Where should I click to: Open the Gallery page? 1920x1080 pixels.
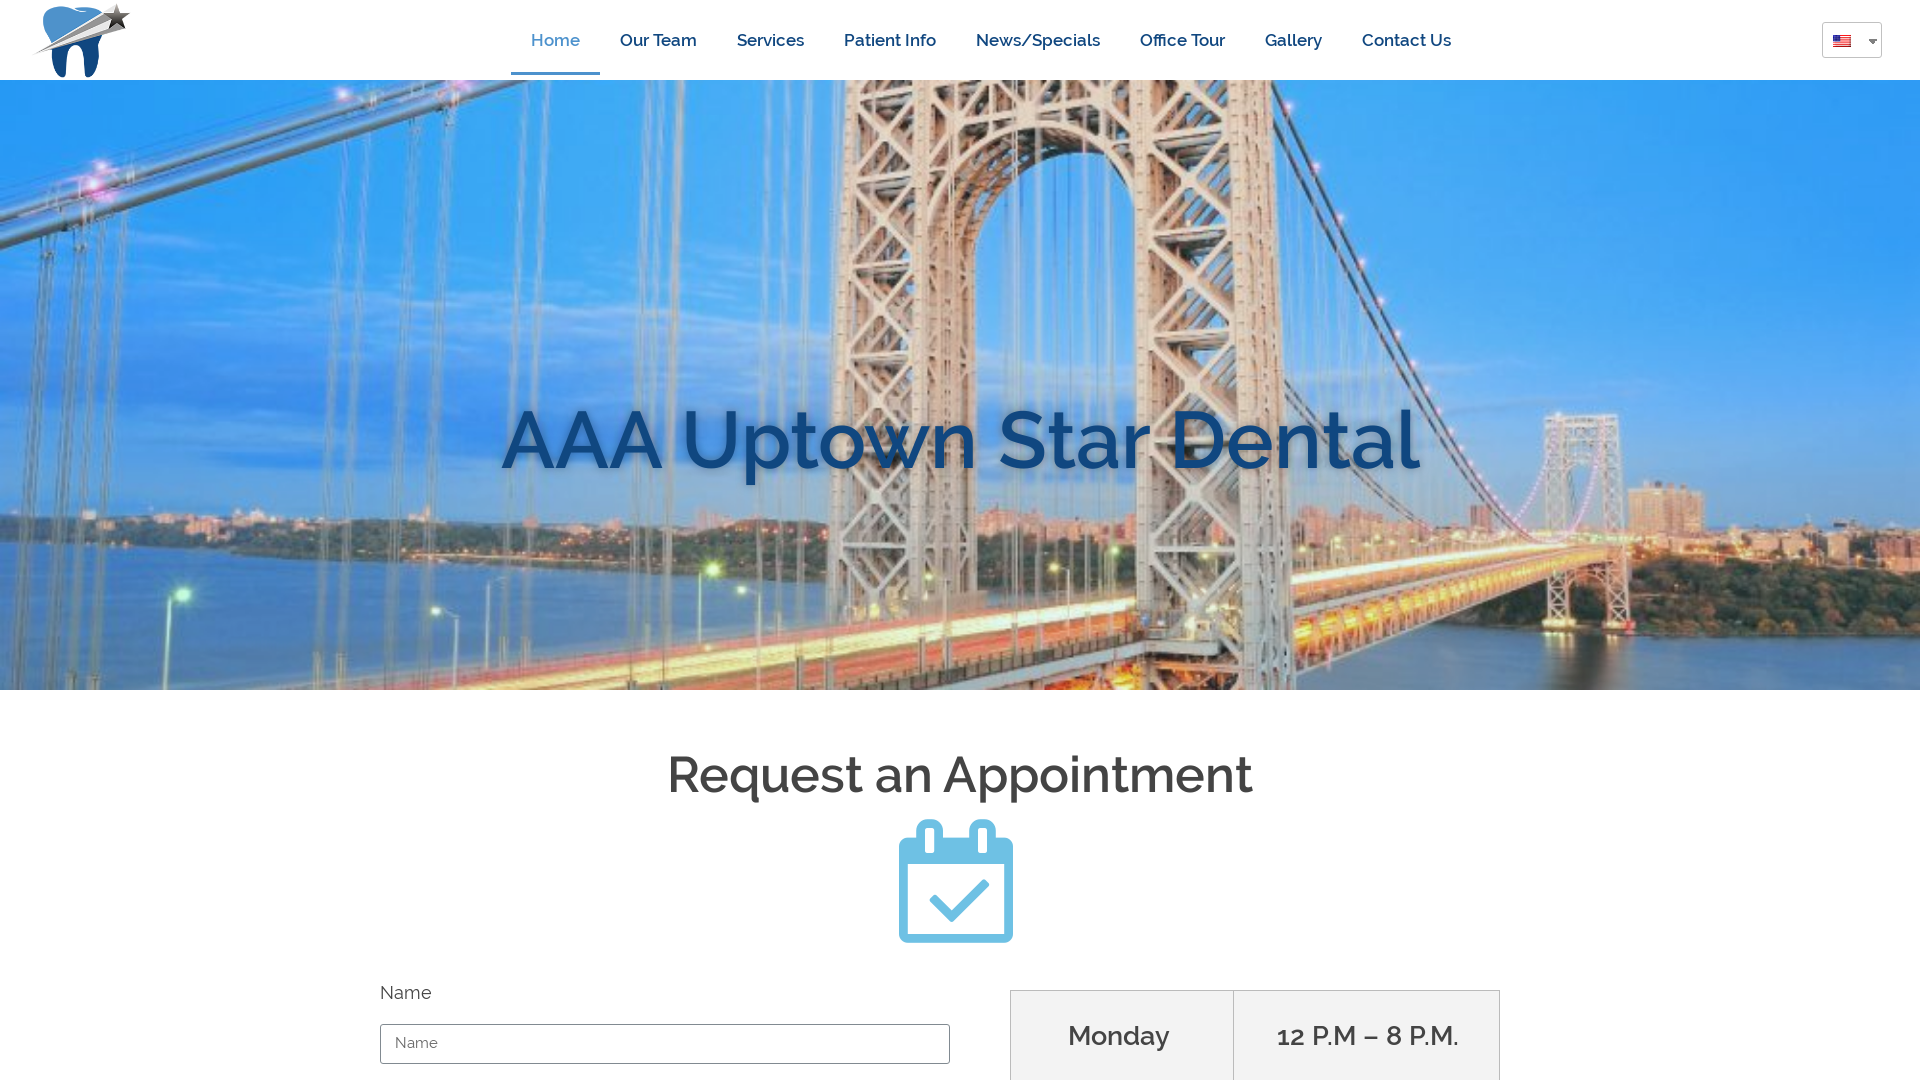(x=1293, y=40)
